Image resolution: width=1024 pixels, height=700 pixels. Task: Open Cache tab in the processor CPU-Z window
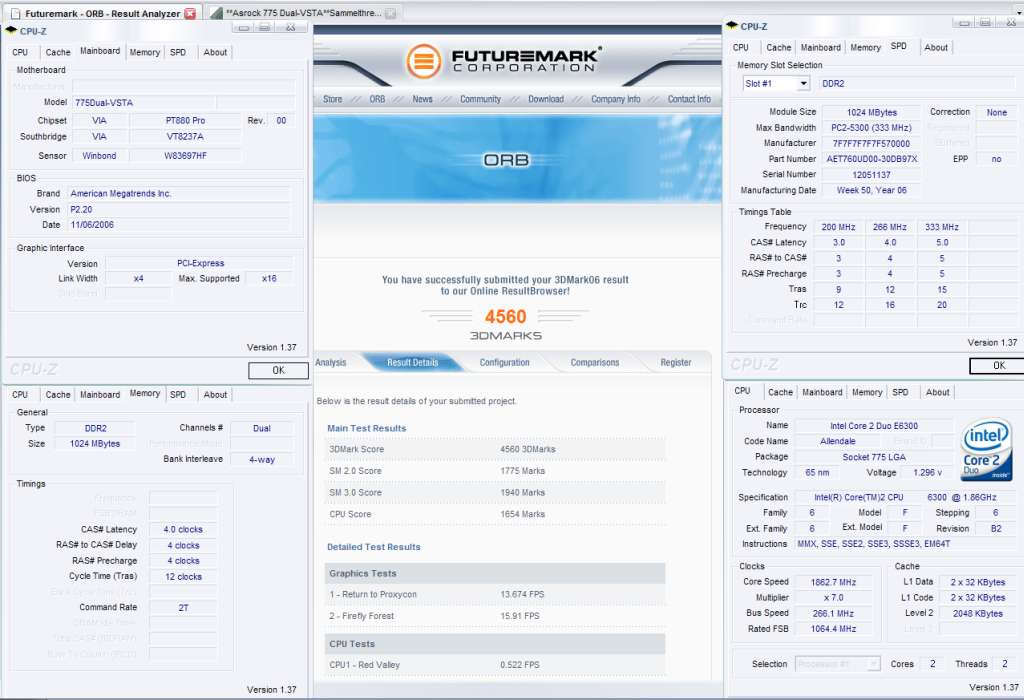(x=780, y=392)
